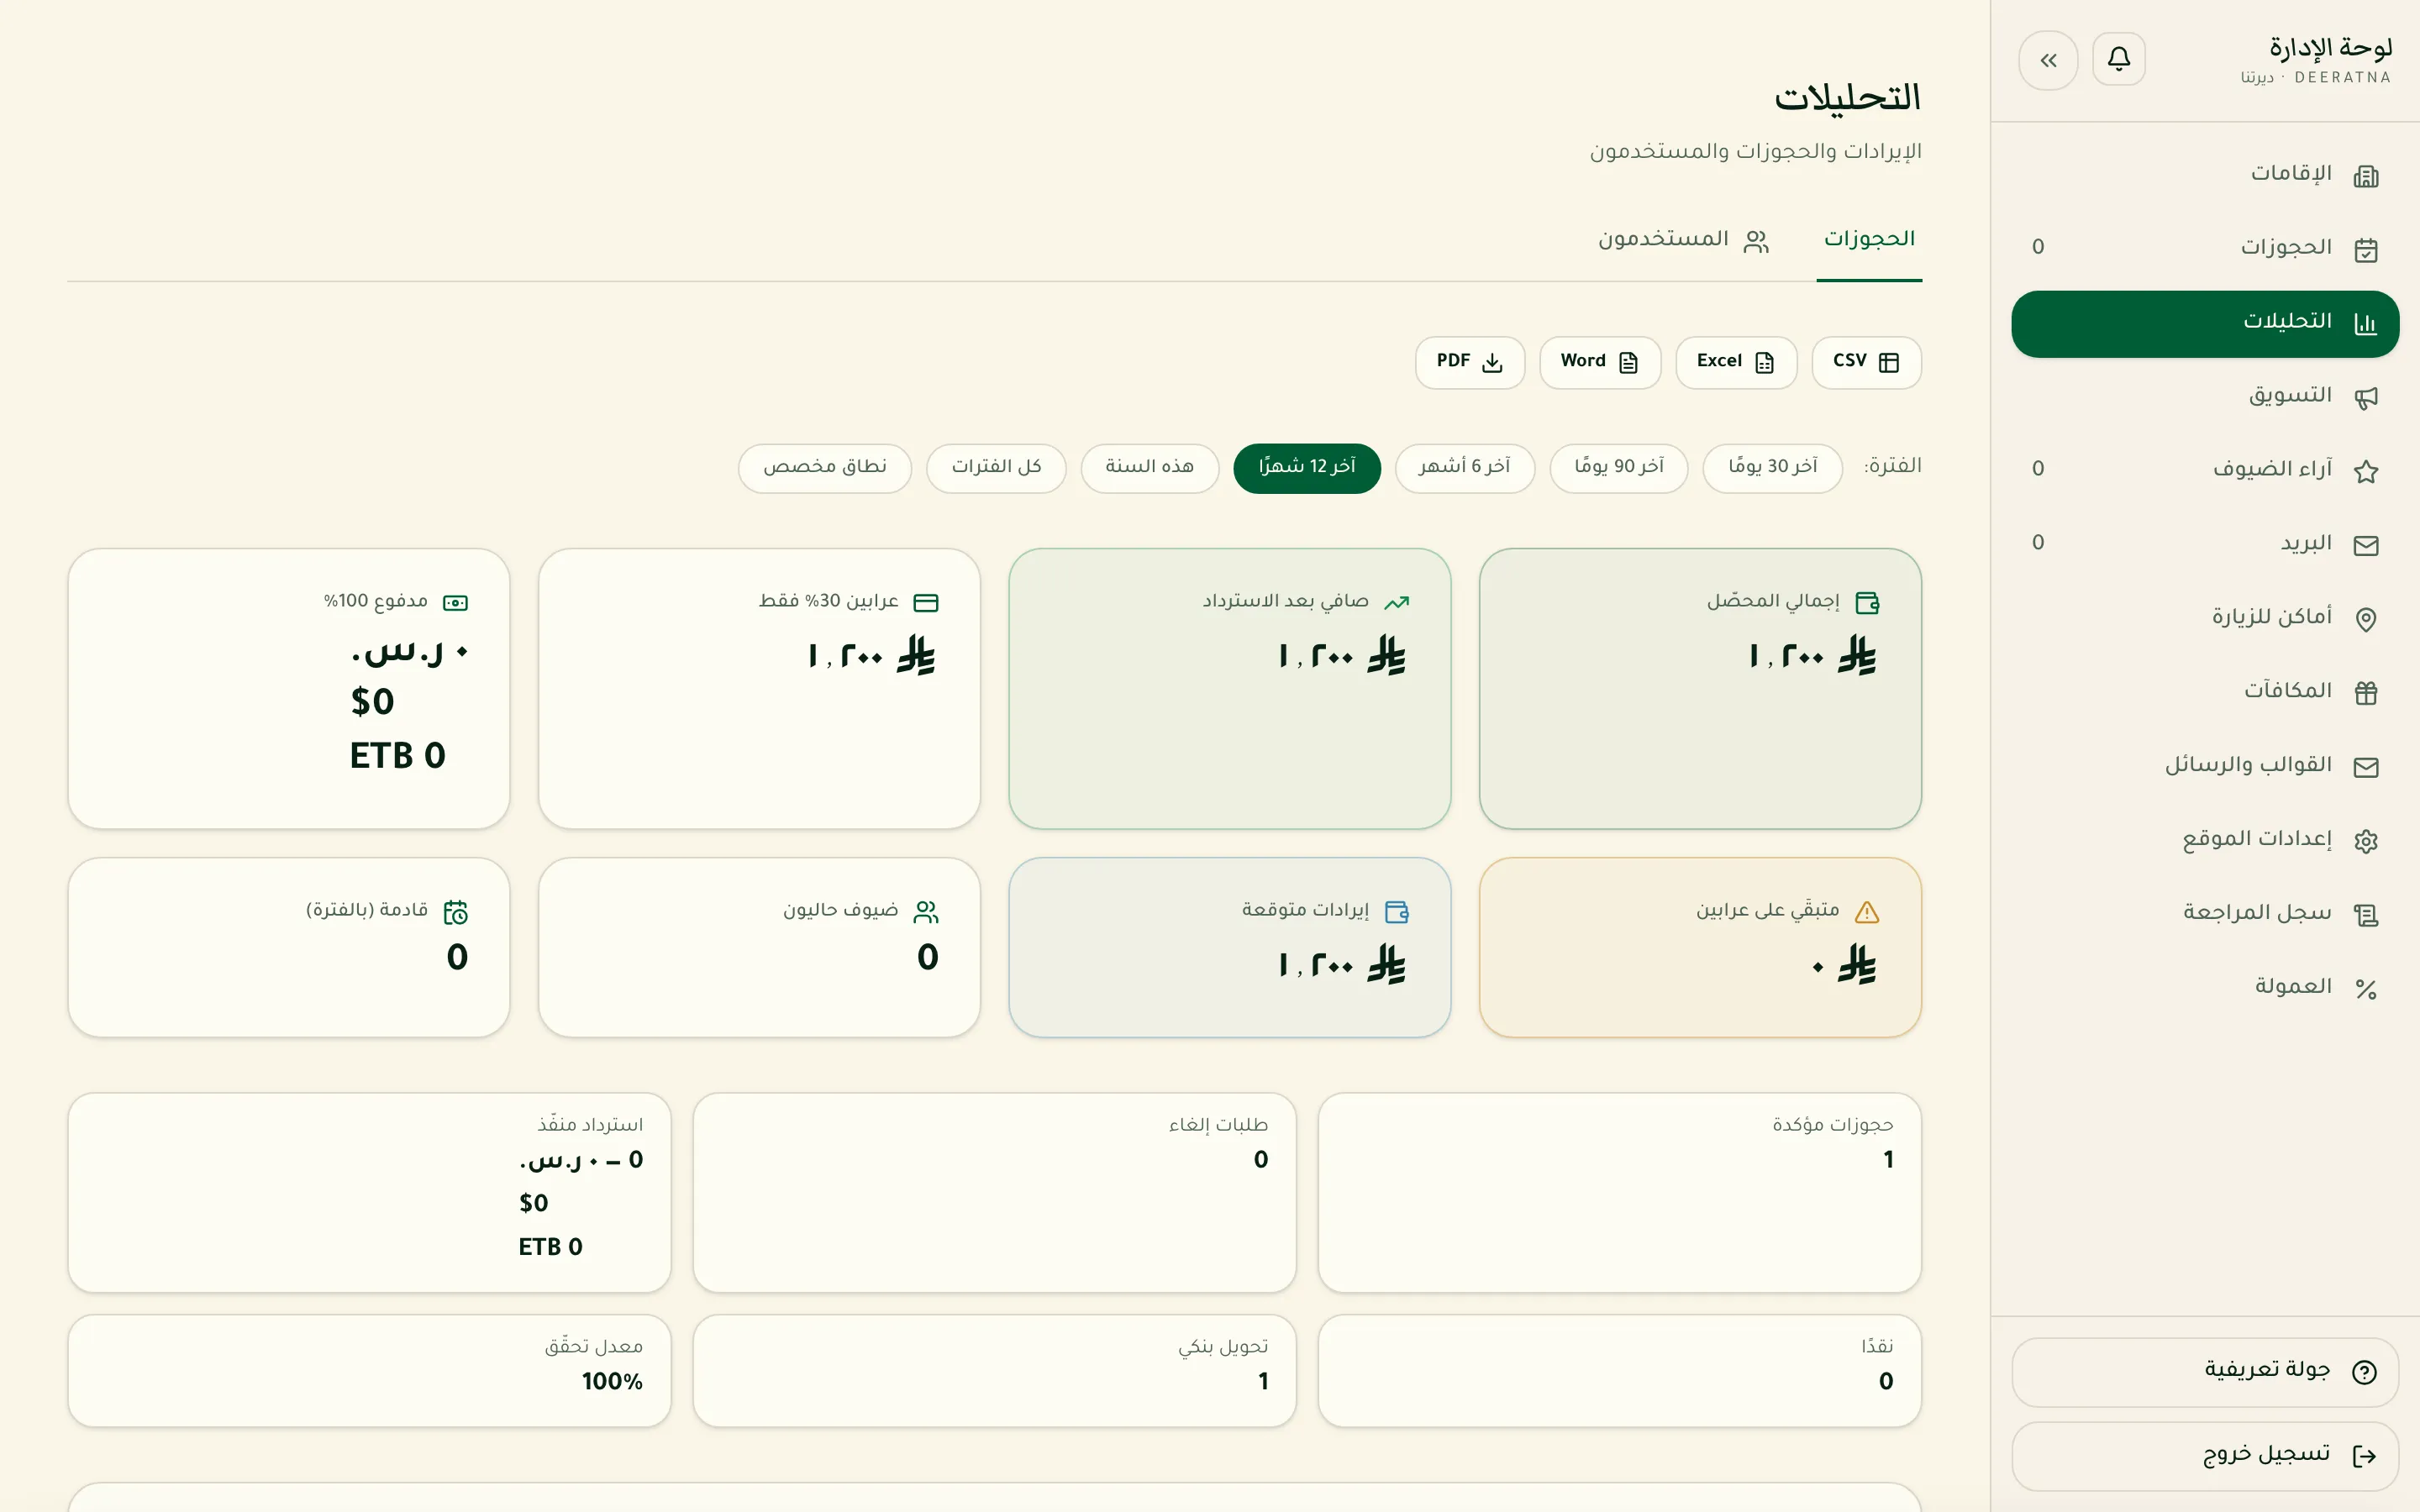Screen dimensions: 2420x1512
Task: Switch to the المستخدمون tab
Action: coord(1683,240)
